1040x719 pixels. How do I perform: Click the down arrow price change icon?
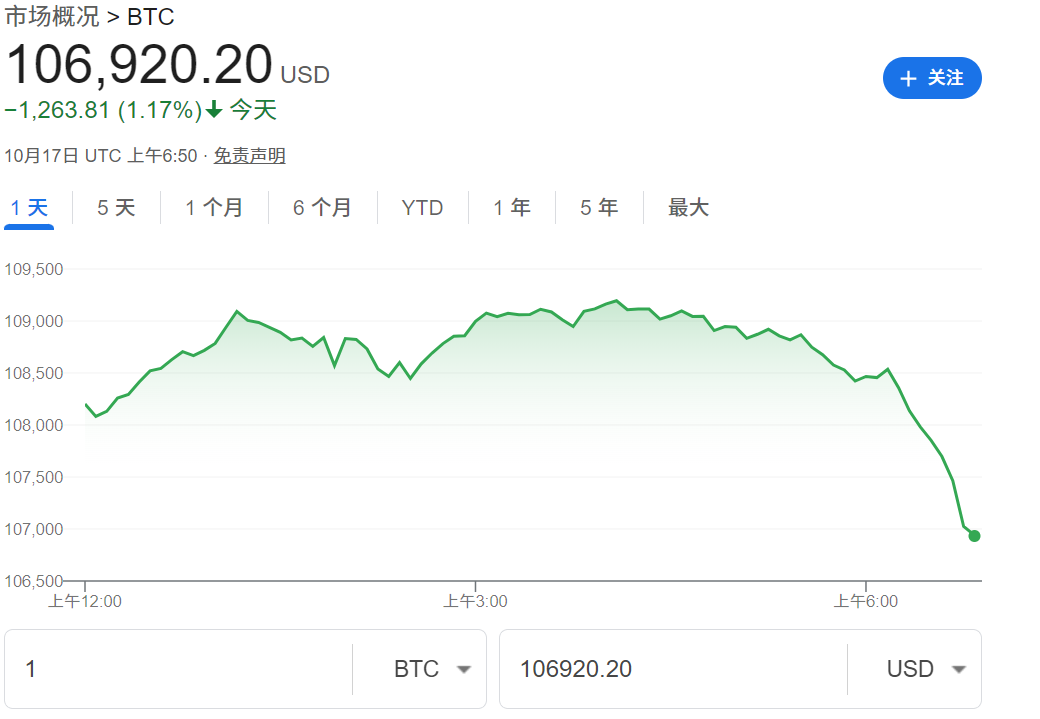pyautogui.click(x=214, y=110)
